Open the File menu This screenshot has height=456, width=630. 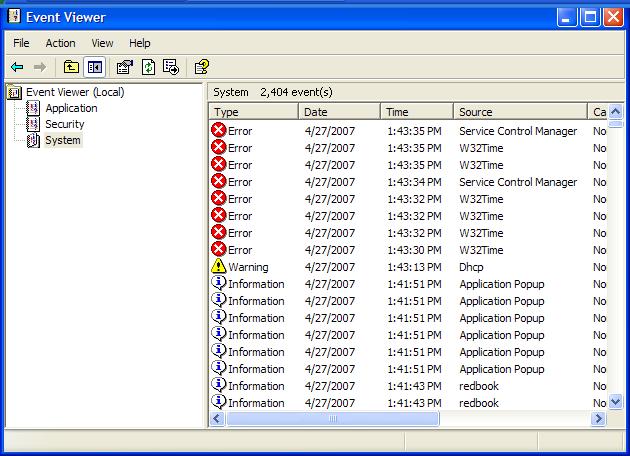pos(21,43)
